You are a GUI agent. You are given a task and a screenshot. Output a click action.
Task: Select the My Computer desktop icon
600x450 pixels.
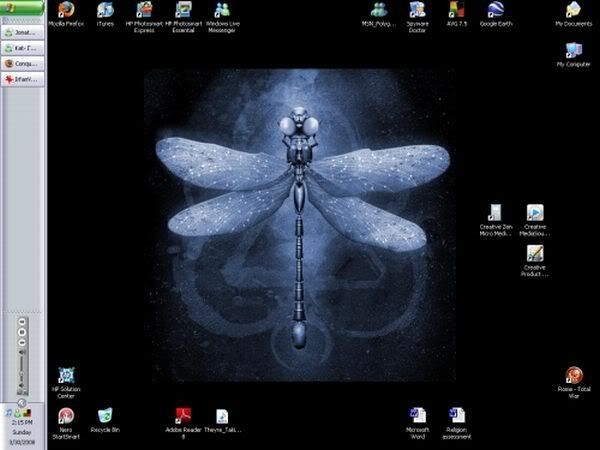tap(574, 55)
